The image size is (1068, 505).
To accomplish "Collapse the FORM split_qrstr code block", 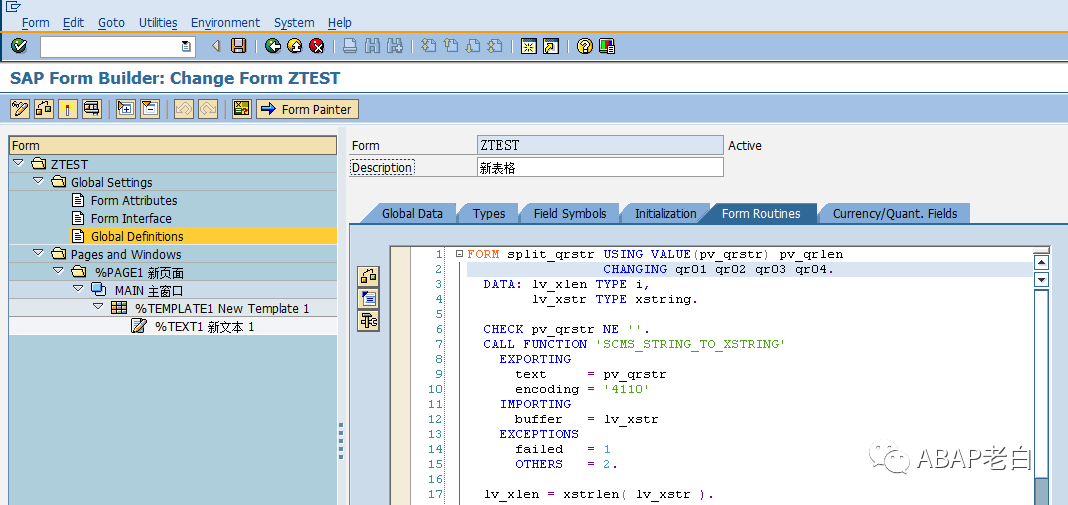I will click(x=459, y=254).
